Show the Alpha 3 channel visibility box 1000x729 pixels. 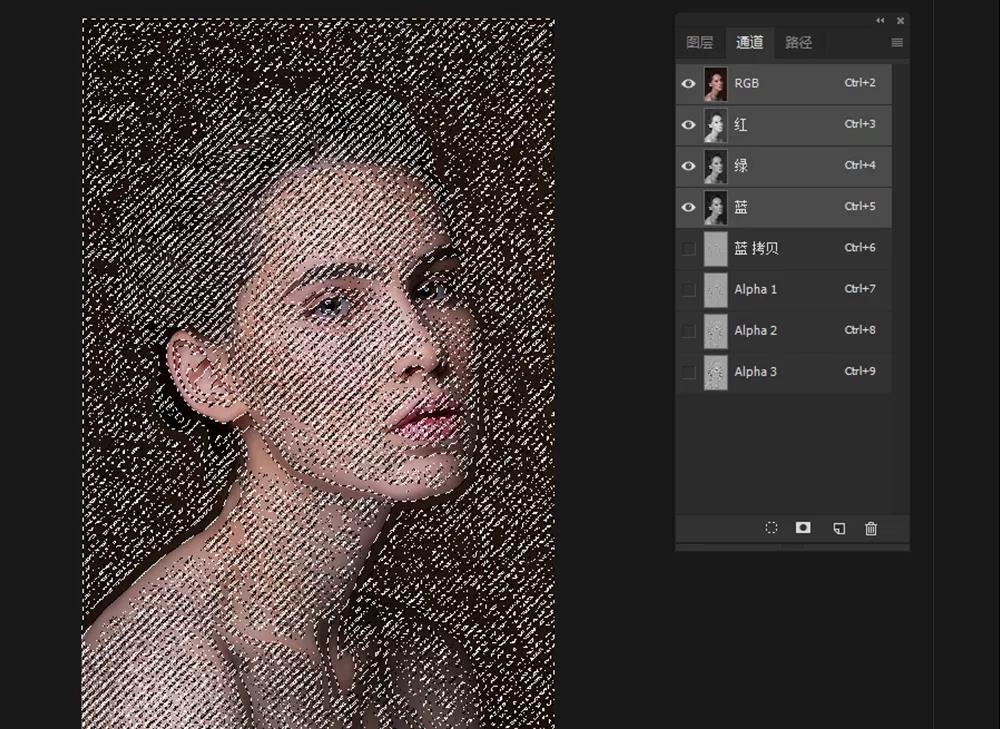[x=688, y=372]
